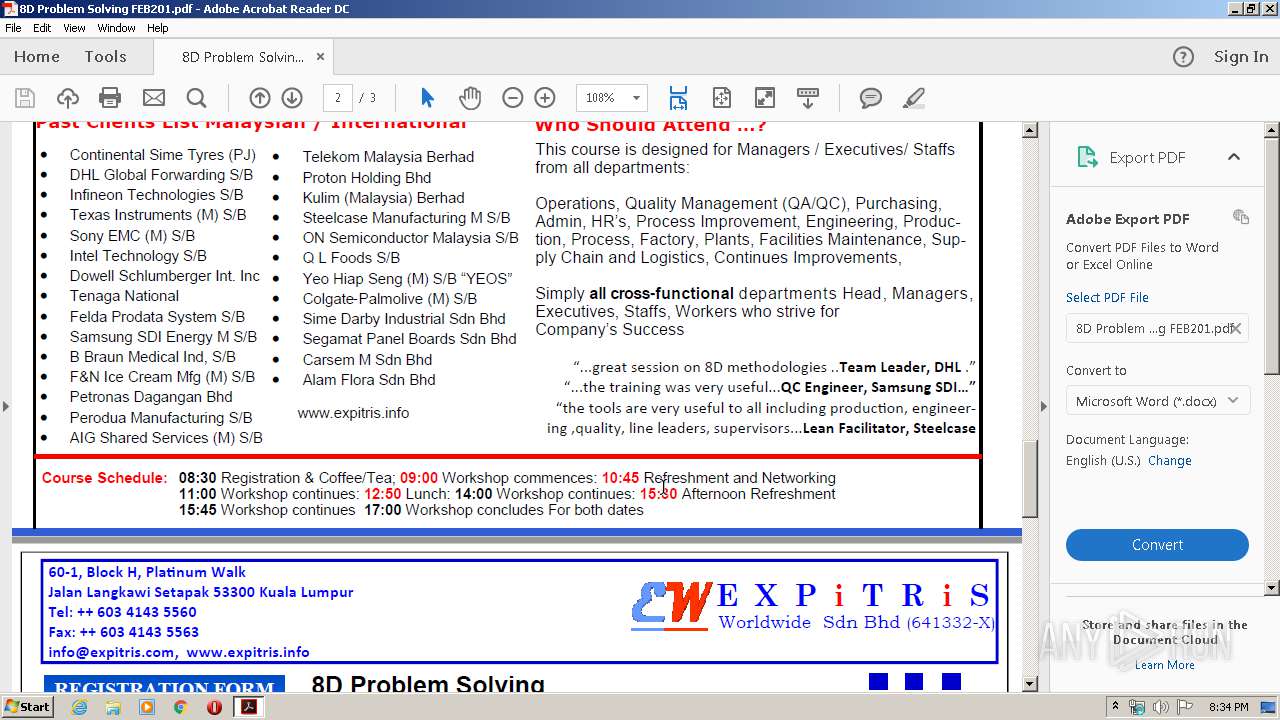This screenshot has width=1280, height=720.
Task: Switch to the Tools tab
Action: pos(105,57)
